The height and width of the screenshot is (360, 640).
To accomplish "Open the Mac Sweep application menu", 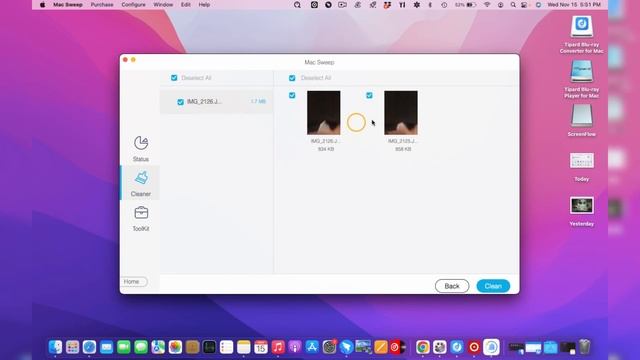I will coord(68,5).
